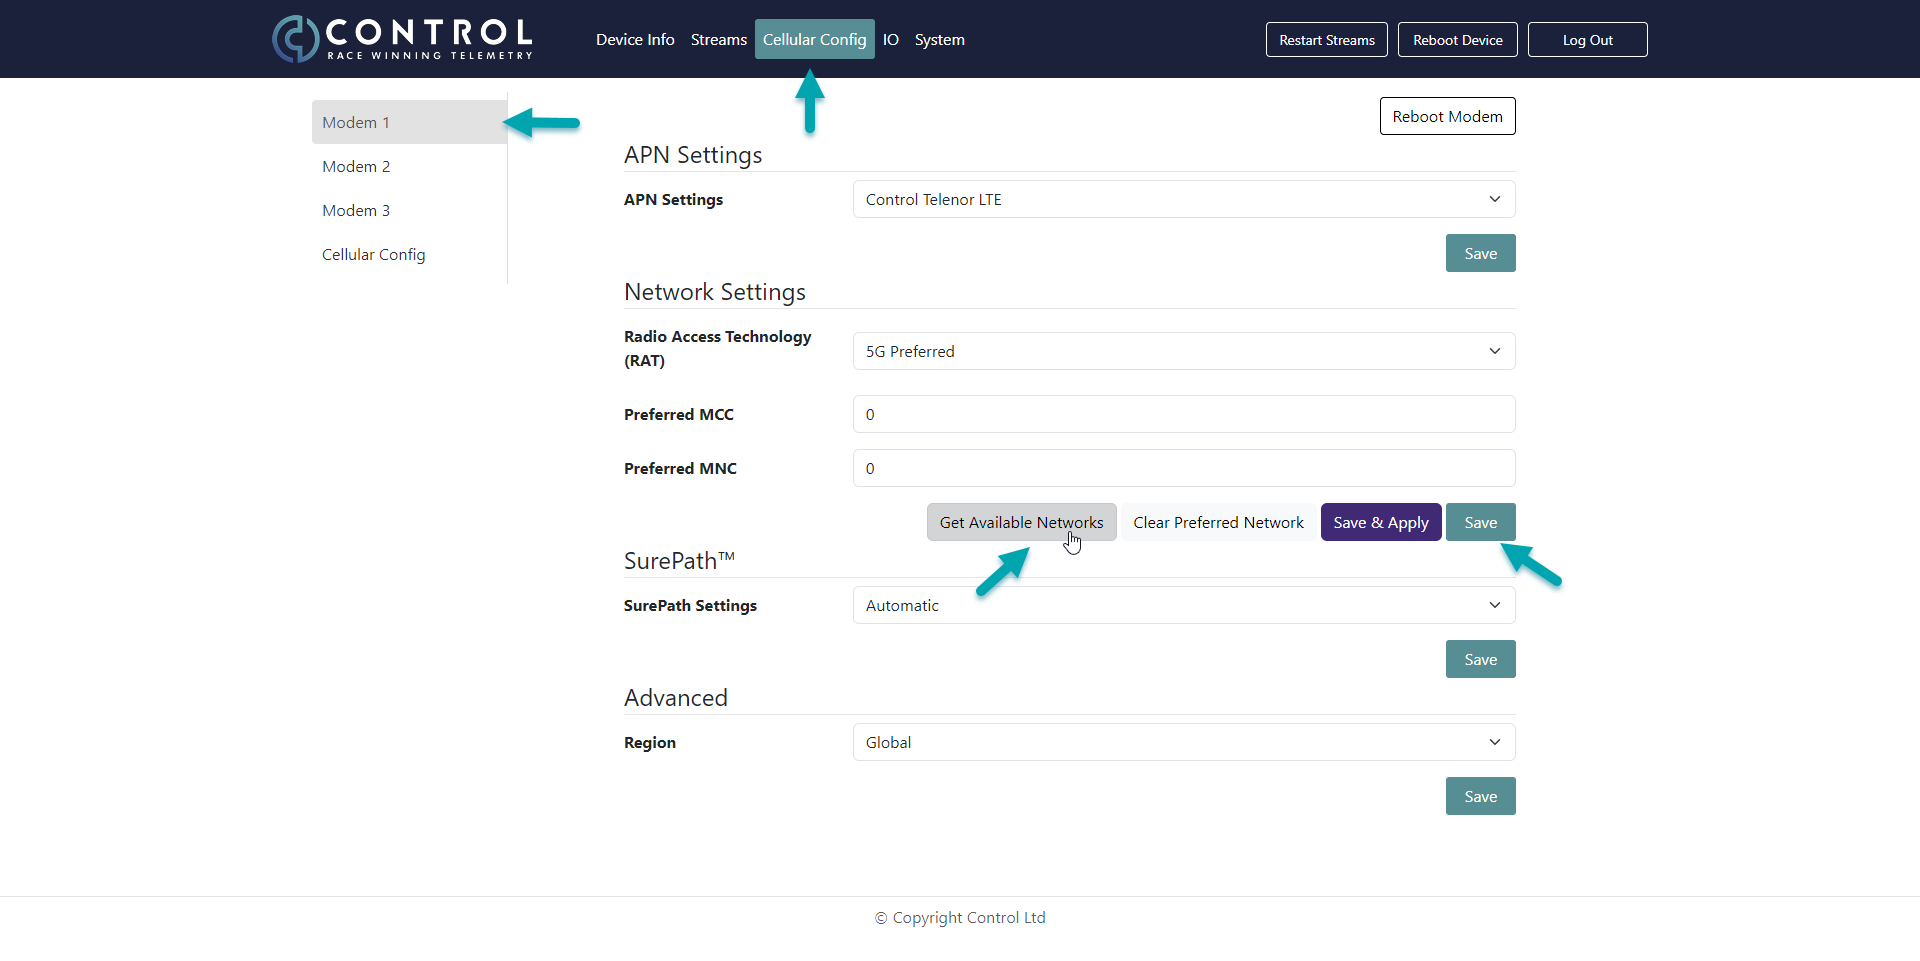Click the Control logo in header

(x=402, y=39)
